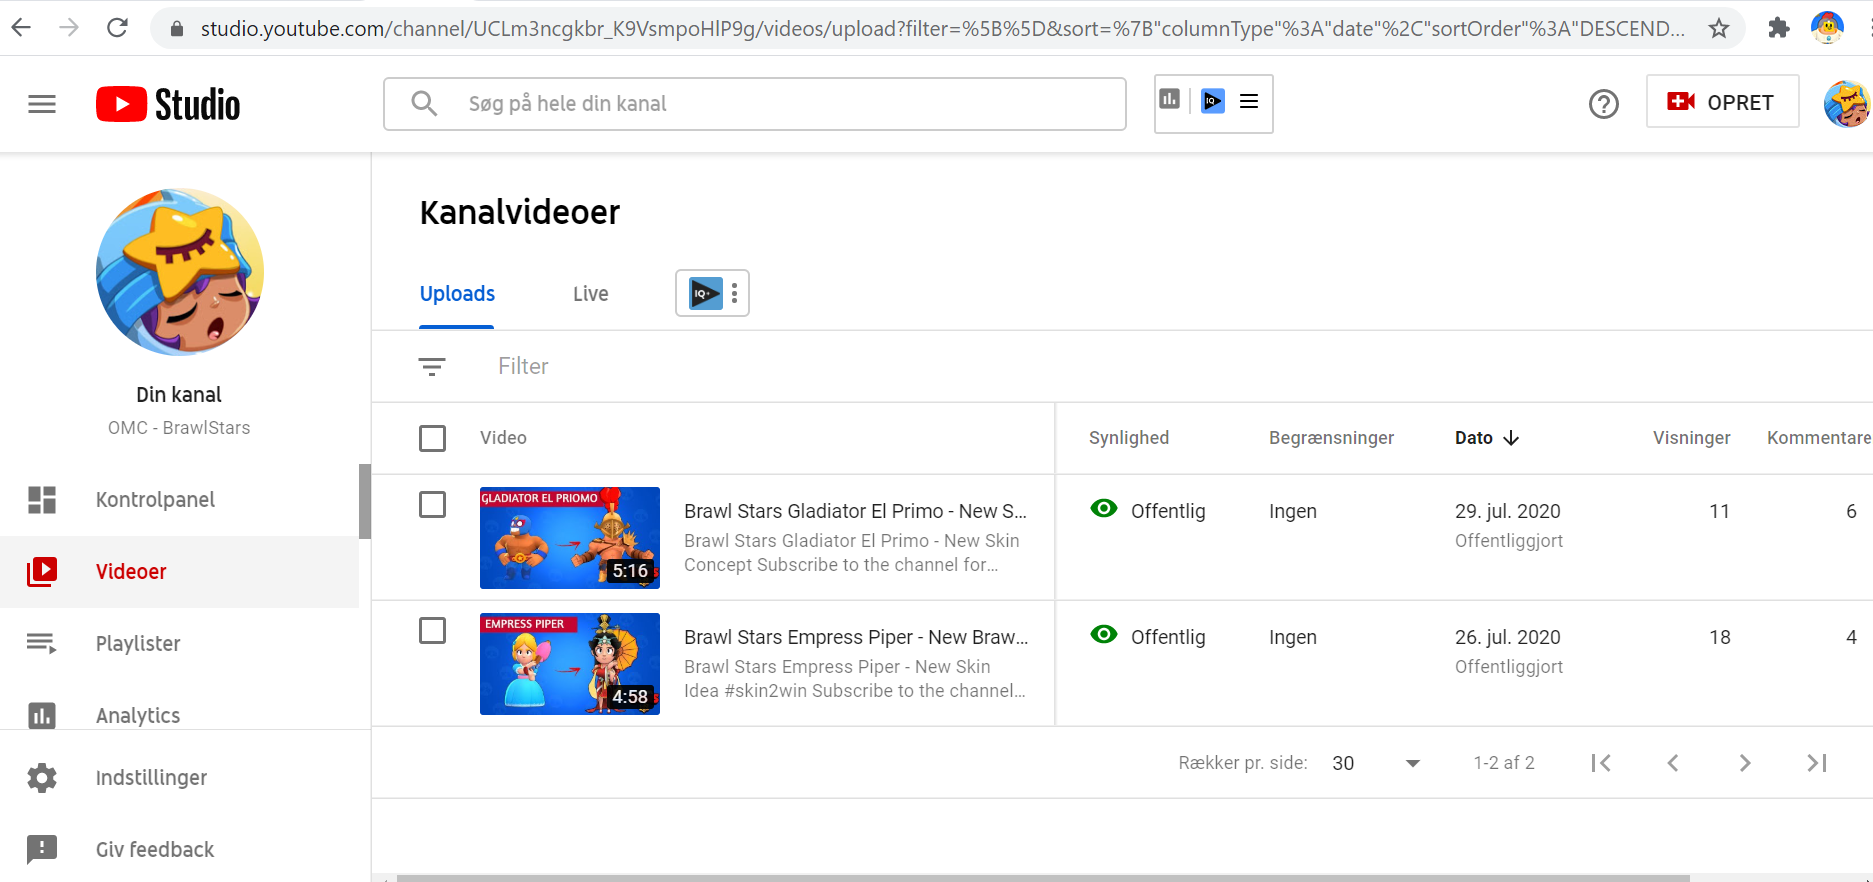Click visibility eye for Empress Piper
This screenshot has width=1873, height=882.
[1104, 635]
